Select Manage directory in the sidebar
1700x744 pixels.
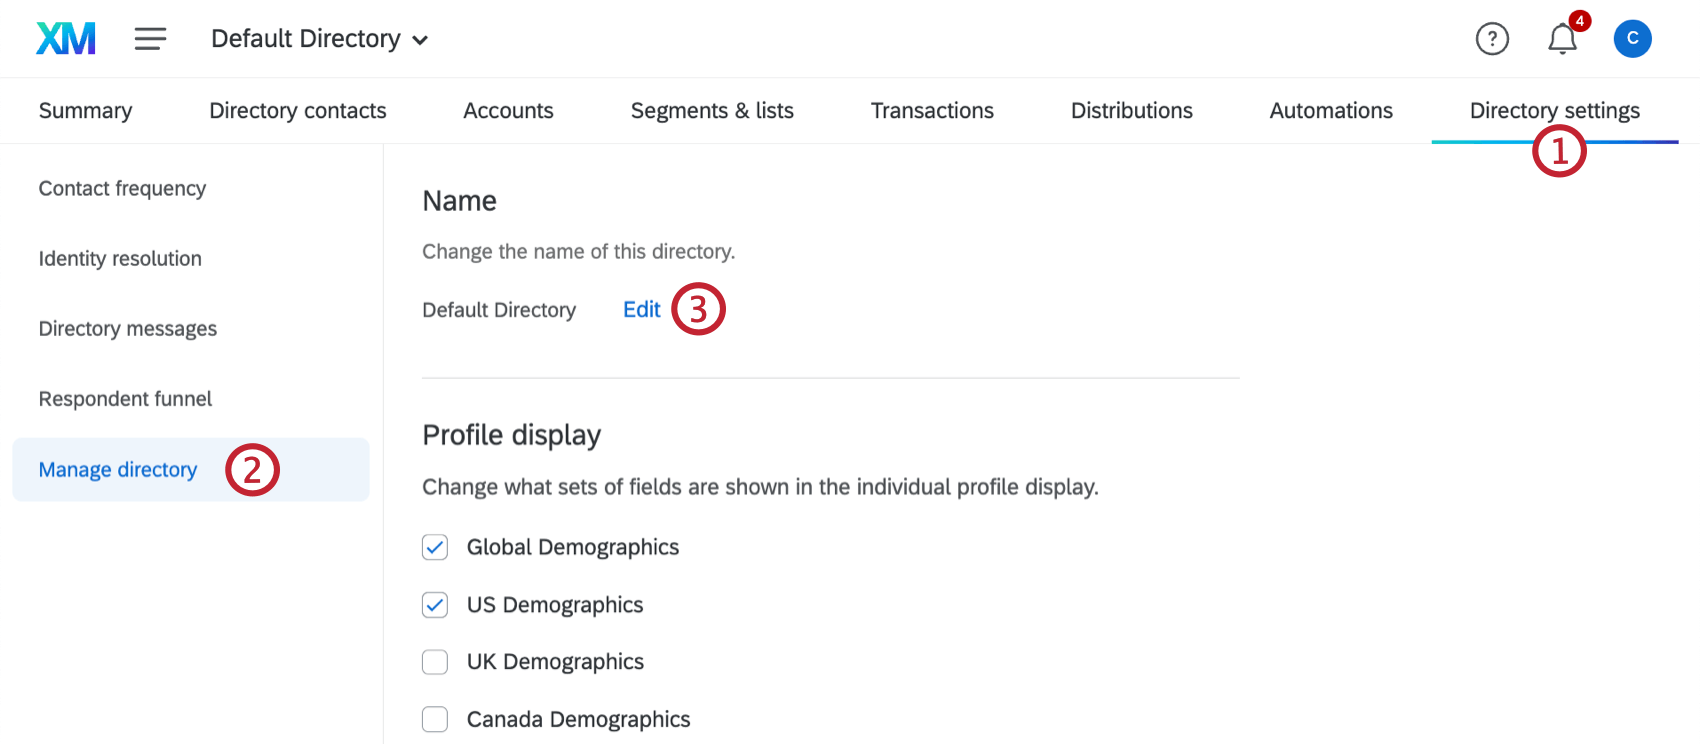(117, 469)
